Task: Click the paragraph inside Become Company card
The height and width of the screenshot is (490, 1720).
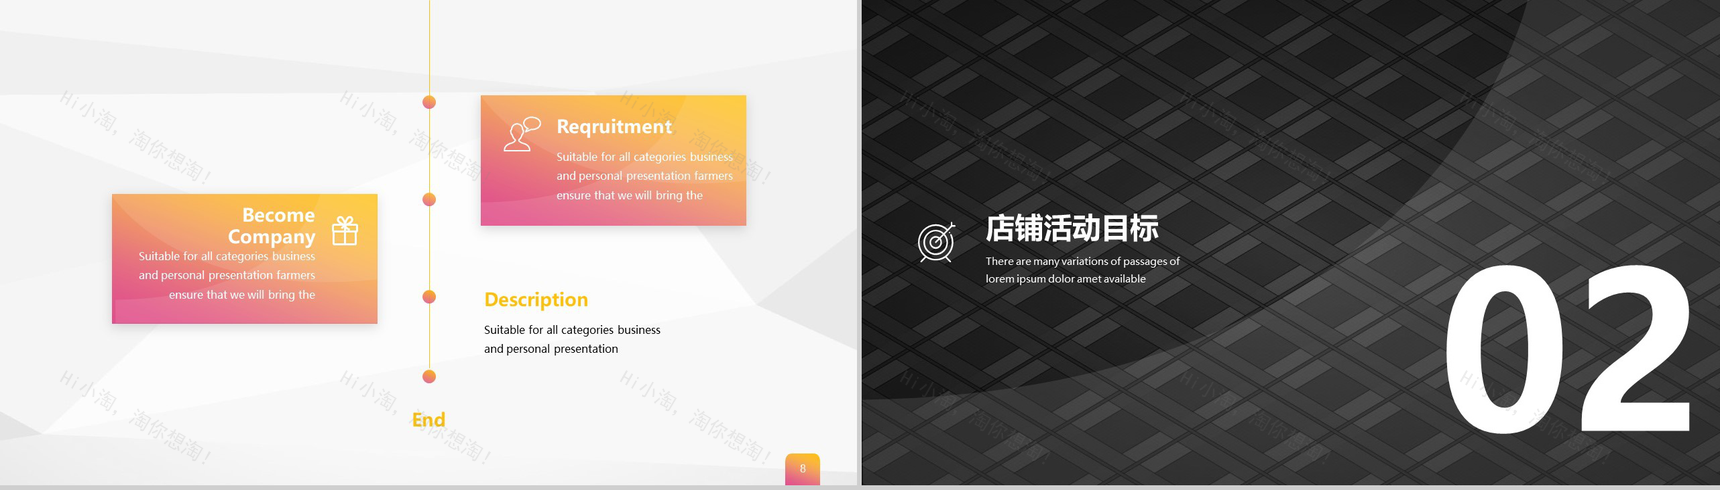Action: point(227,276)
